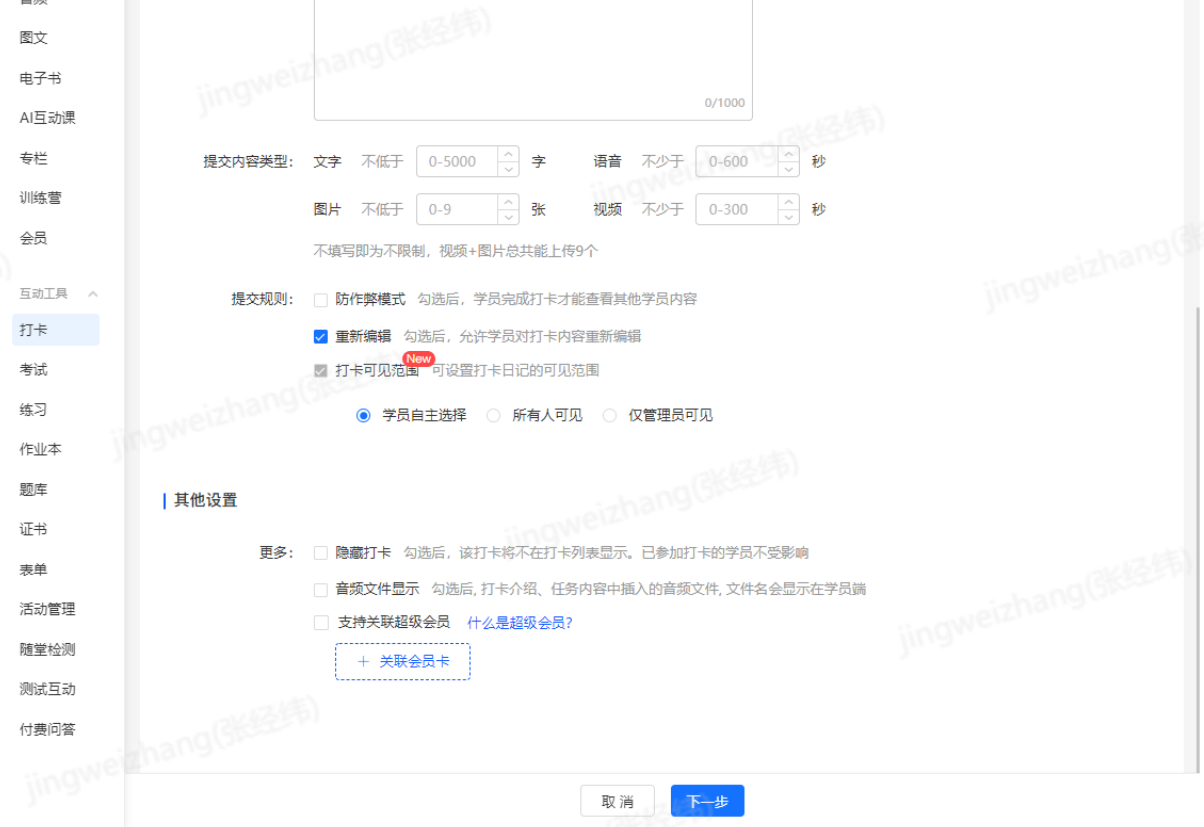Uncheck the 重新编辑 checkbox
The image size is (1204, 827).
(321, 336)
